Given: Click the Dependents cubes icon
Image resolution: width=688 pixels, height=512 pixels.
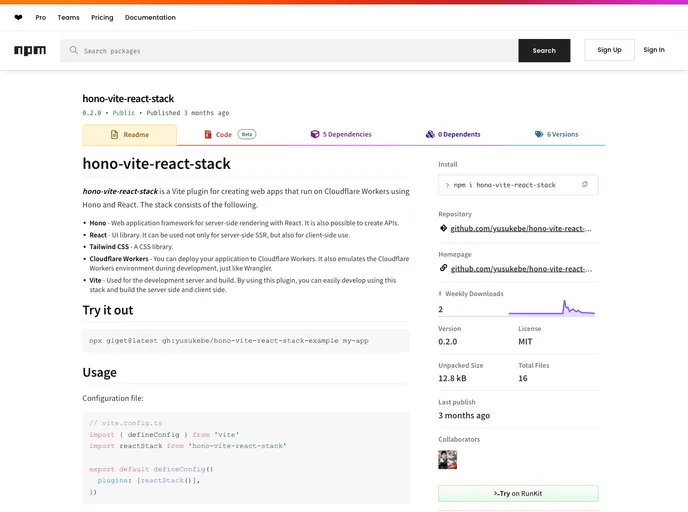Looking at the screenshot, I should click(430, 134).
